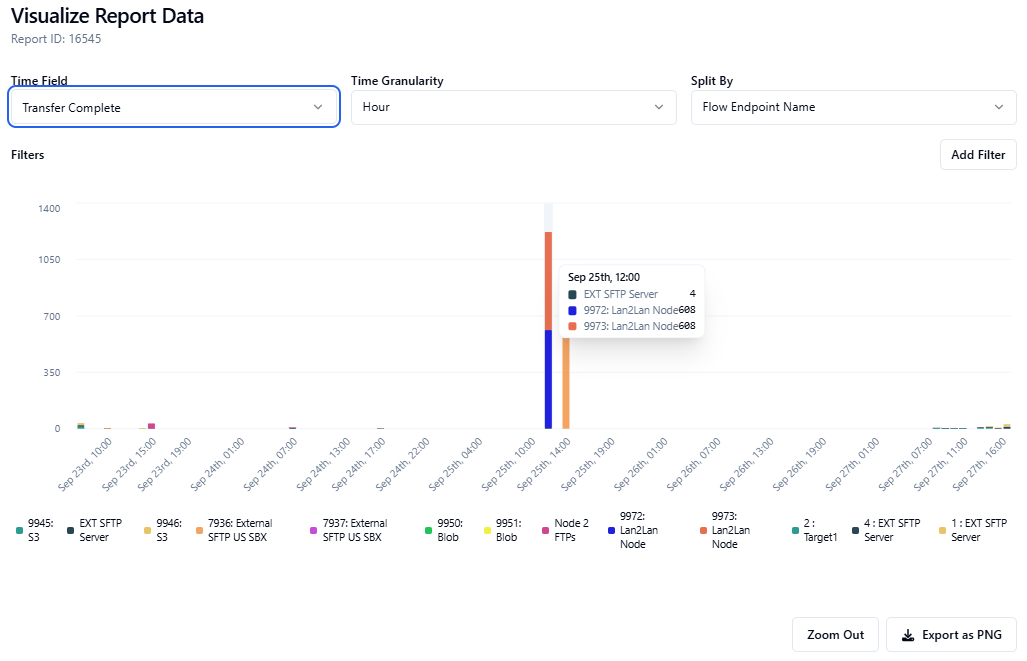Screen dimensions: 1027x661
Task: Toggle the 7936: External SFTP US SBX series label
Action: 239,530
